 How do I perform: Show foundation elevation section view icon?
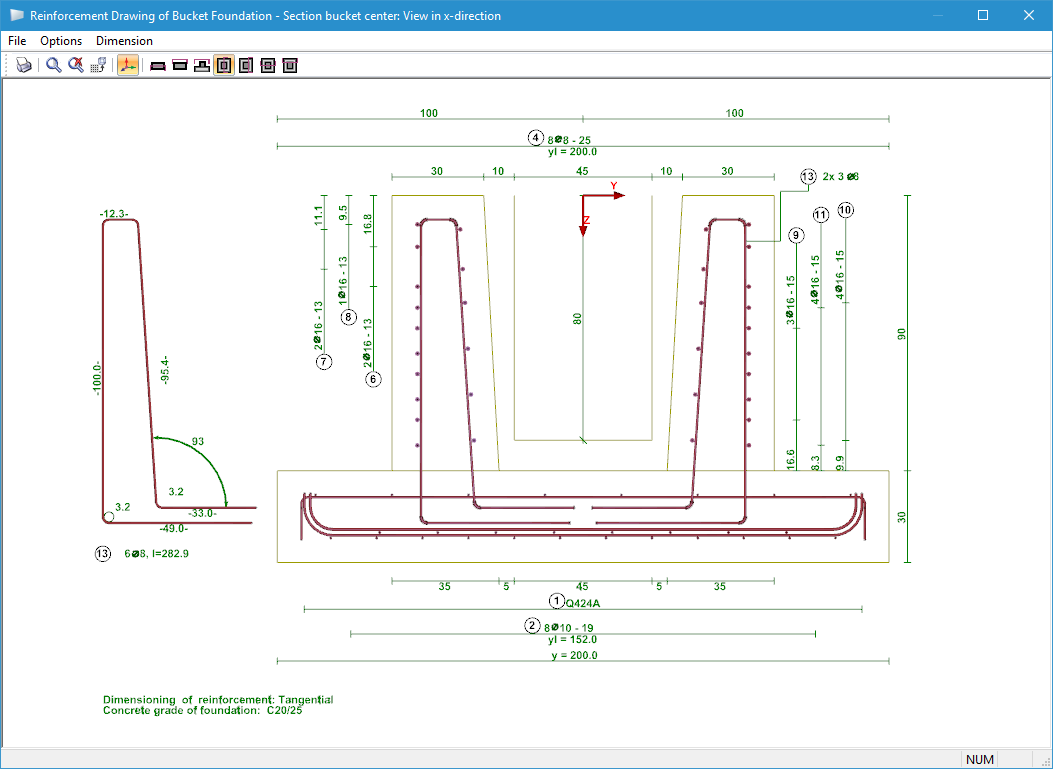click(201, 66)
